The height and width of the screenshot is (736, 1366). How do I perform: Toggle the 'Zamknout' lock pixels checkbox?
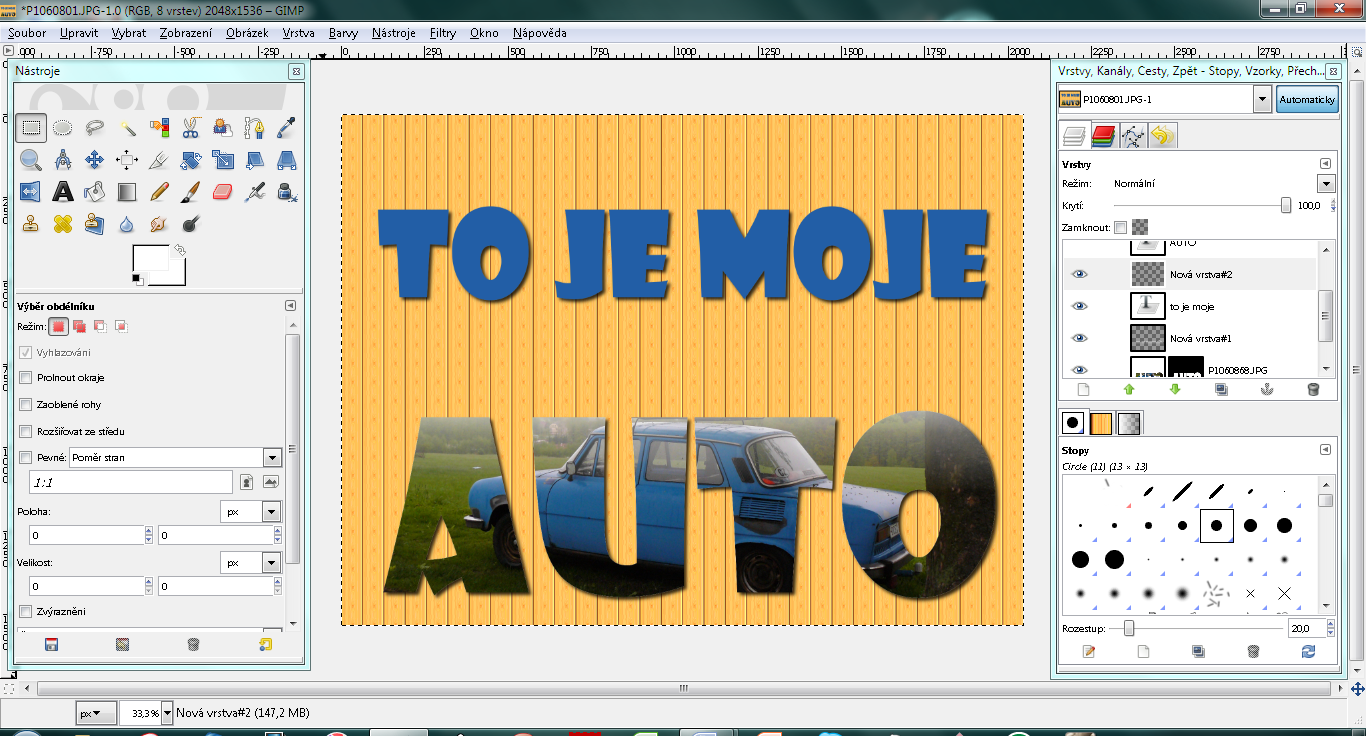1120,227
